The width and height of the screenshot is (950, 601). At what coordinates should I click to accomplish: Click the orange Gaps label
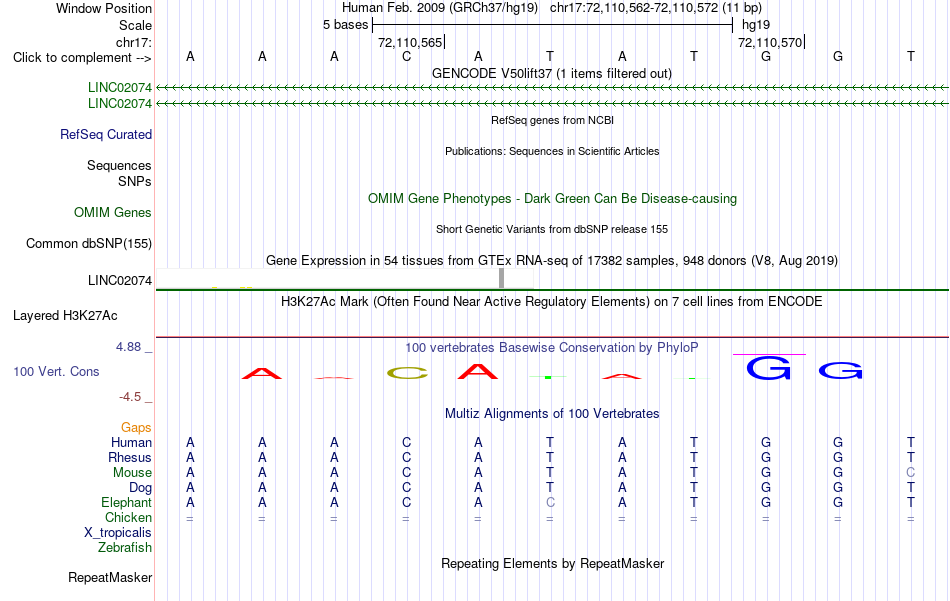coord(136,428)
